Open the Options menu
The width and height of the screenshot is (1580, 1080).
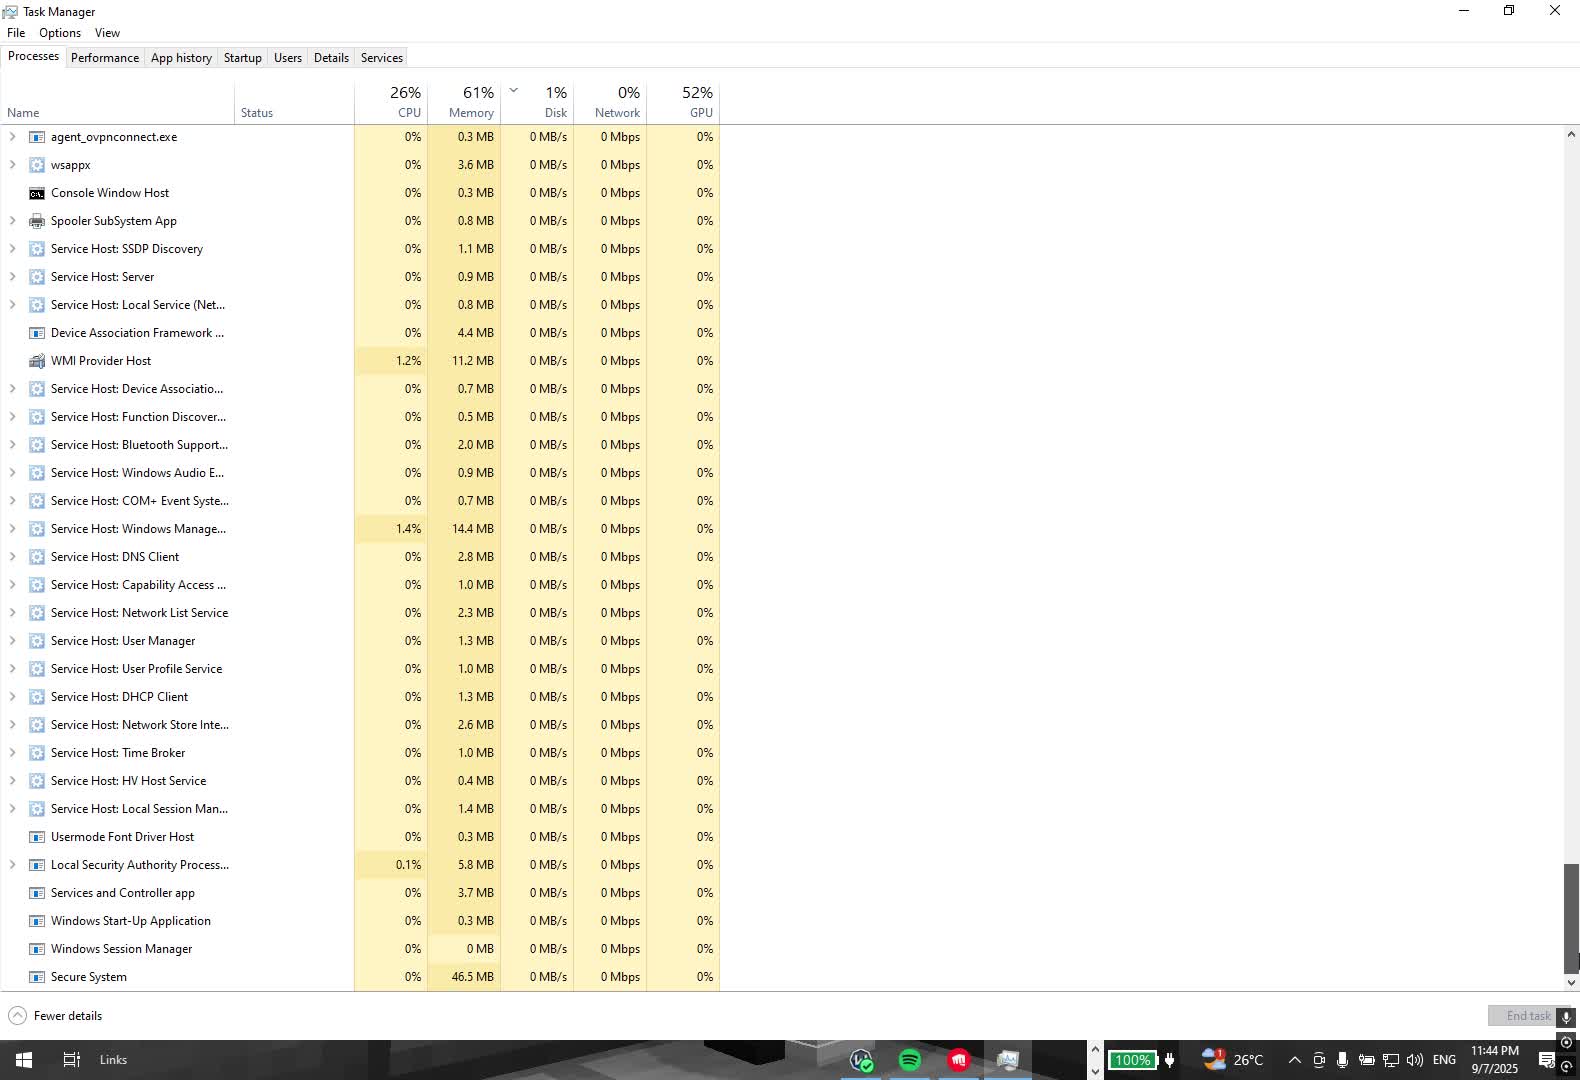pyautogui.click(x=60, y=33)
